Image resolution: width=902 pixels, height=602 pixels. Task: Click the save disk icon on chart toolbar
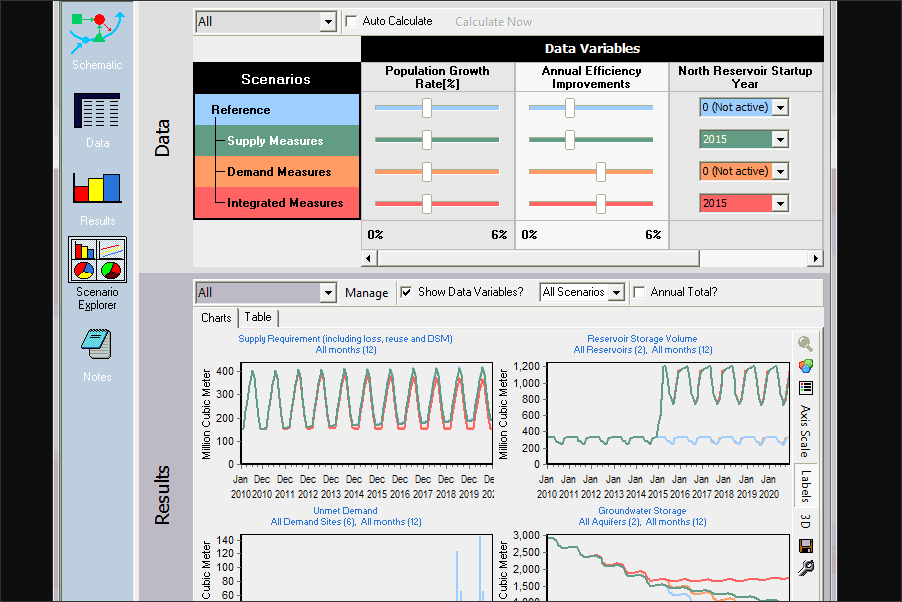point(805,546)
